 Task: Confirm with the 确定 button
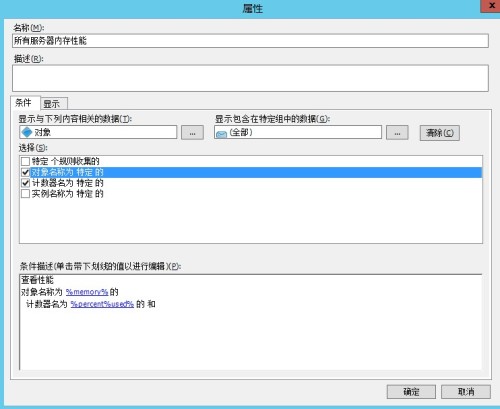click(x=411, y=392)
